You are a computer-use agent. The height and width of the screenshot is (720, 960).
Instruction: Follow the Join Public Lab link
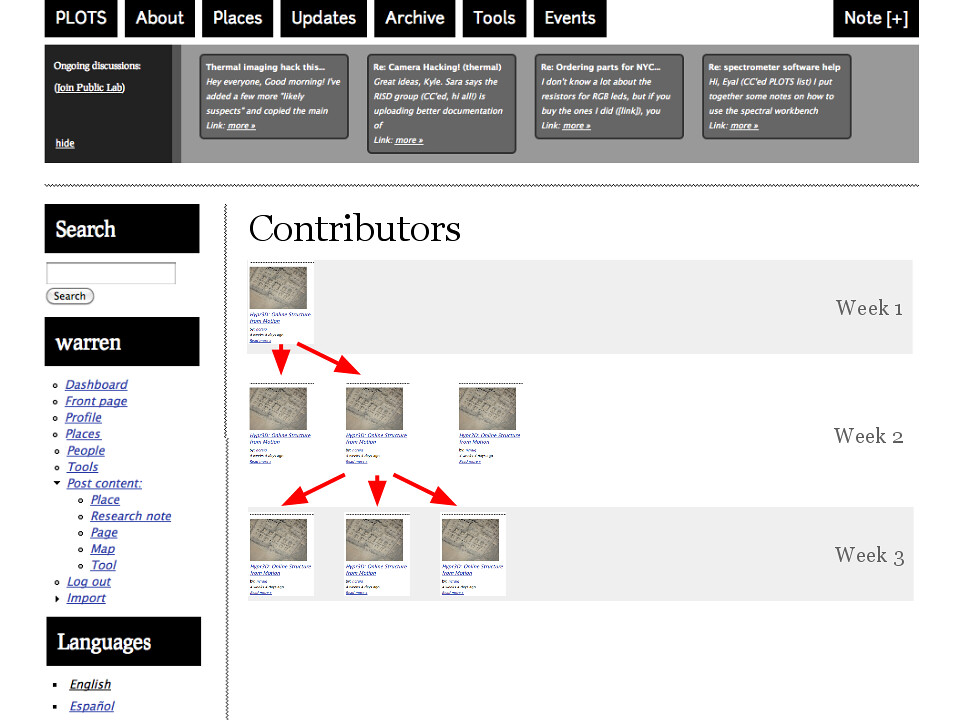click(89, 88)
